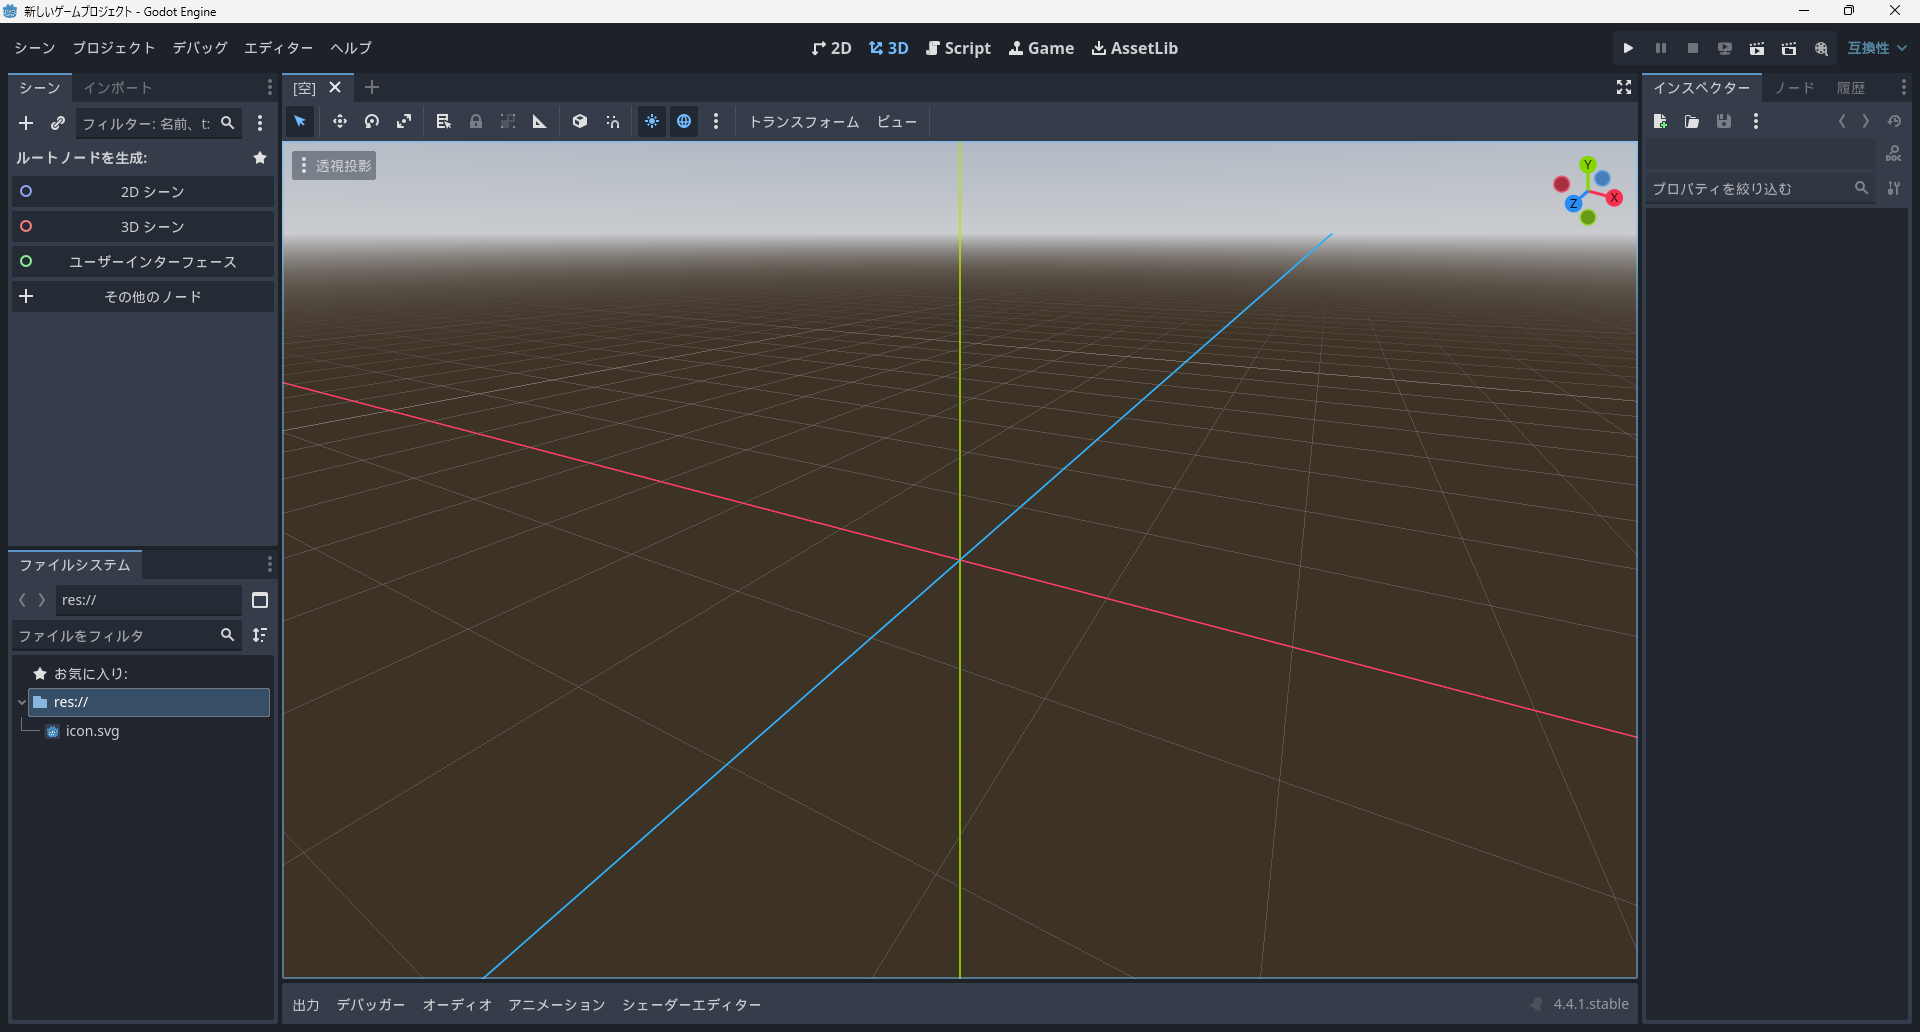Instantiate child scene with link icon
Screen dimensions: 1920x1032
click(58, 123)
